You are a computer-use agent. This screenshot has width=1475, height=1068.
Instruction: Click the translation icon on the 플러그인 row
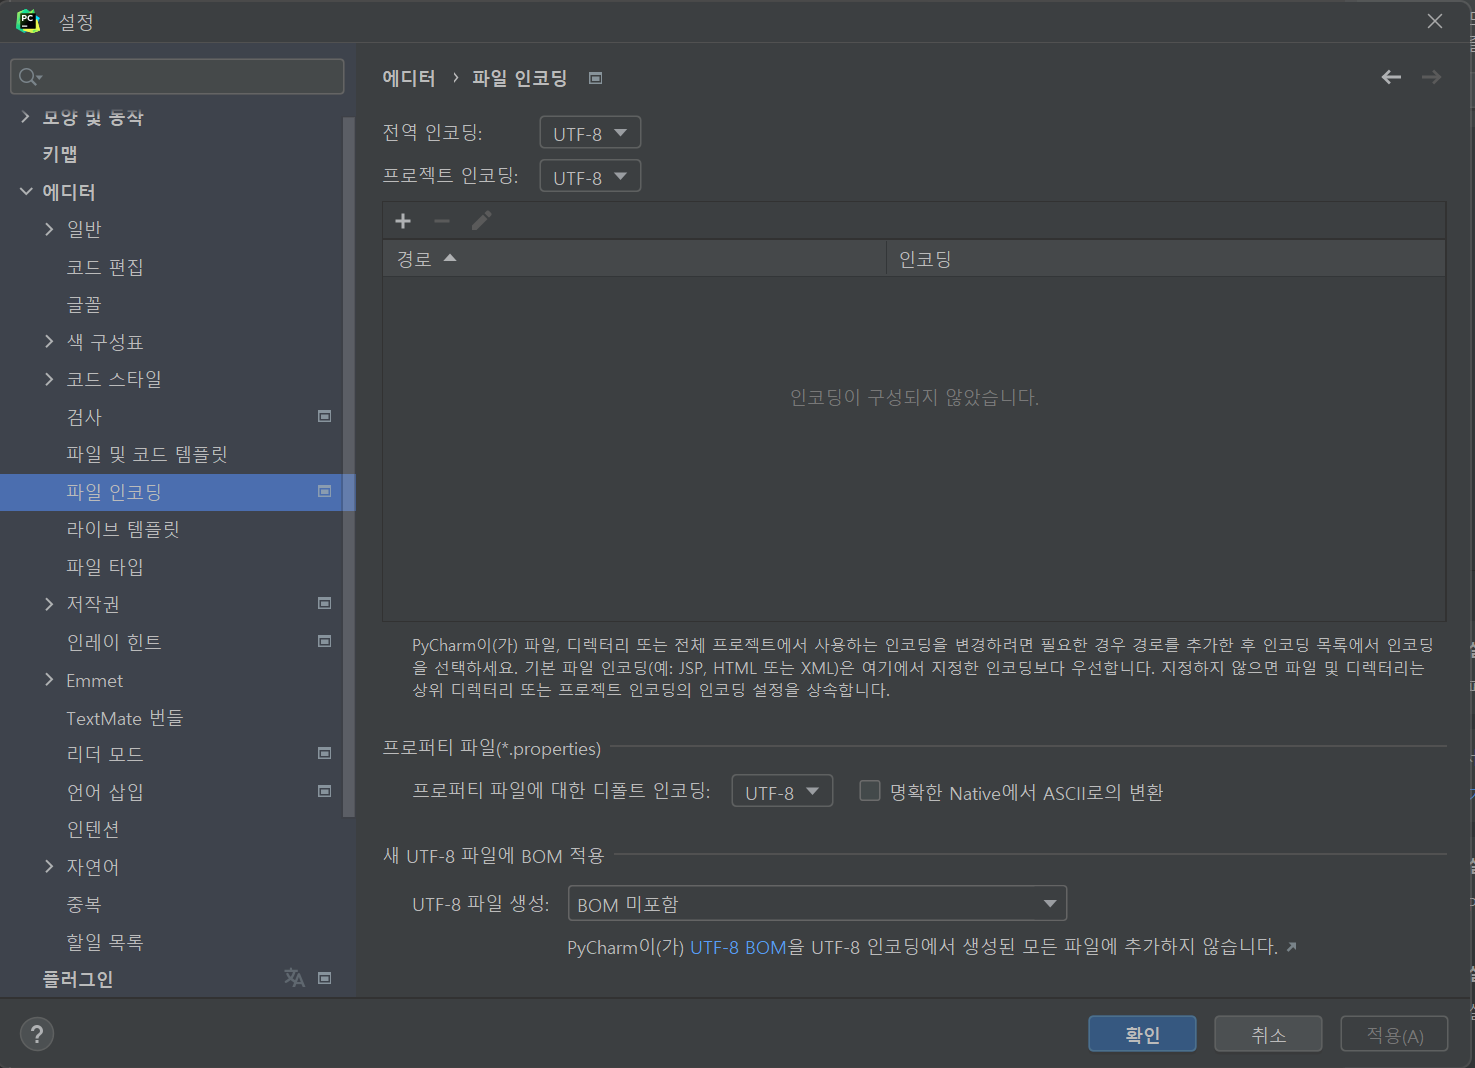click(294, 978)
